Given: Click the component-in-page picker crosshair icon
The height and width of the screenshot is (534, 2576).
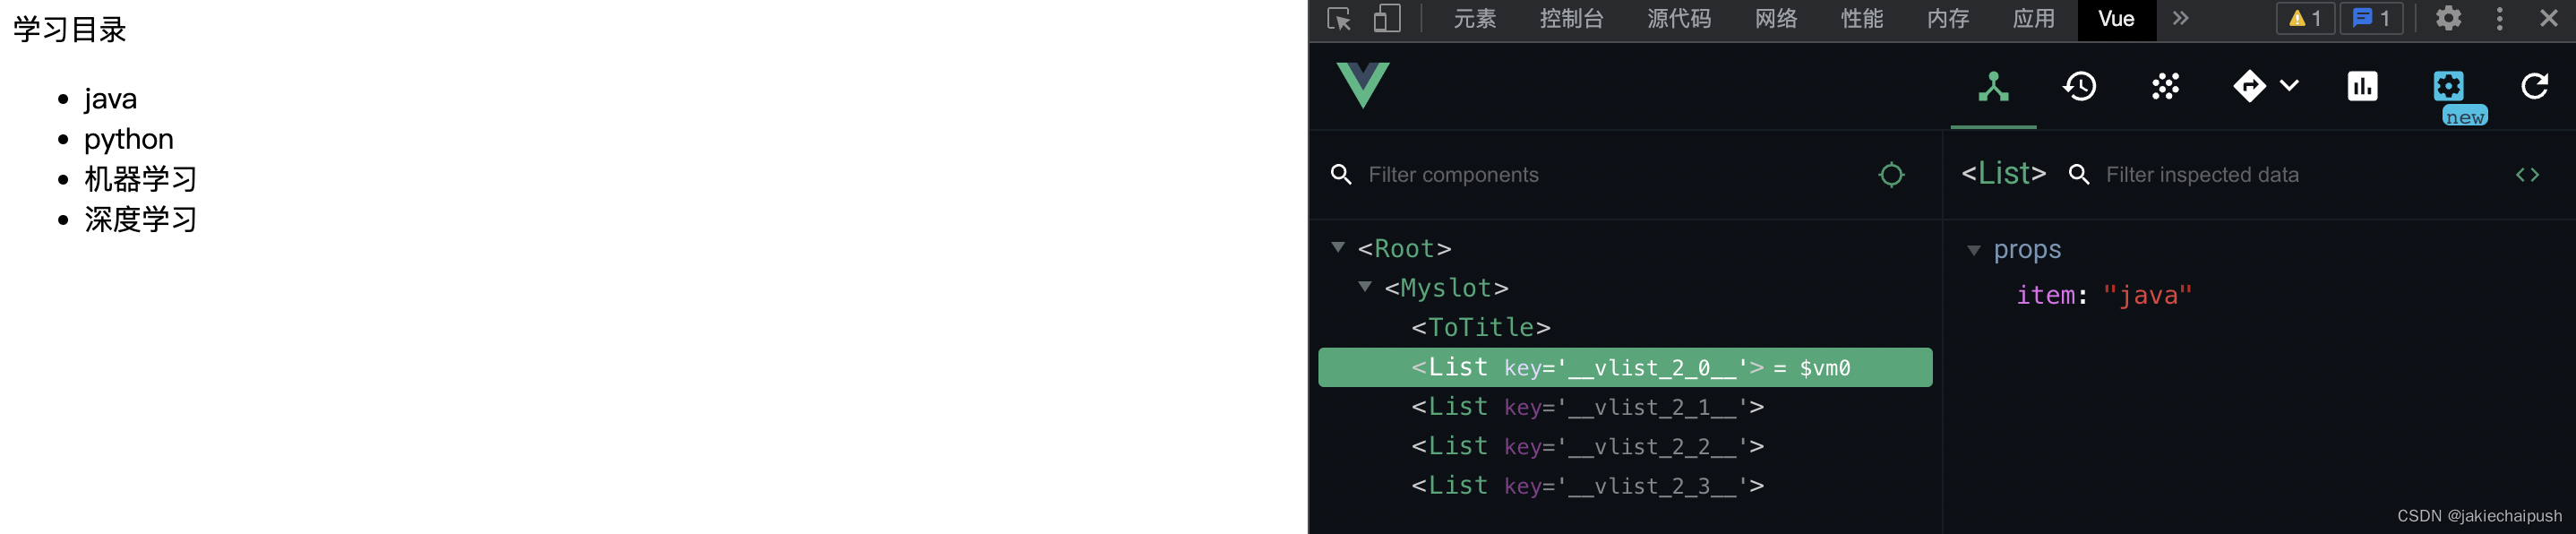Looking at the screenshot, I should 1891,174.
